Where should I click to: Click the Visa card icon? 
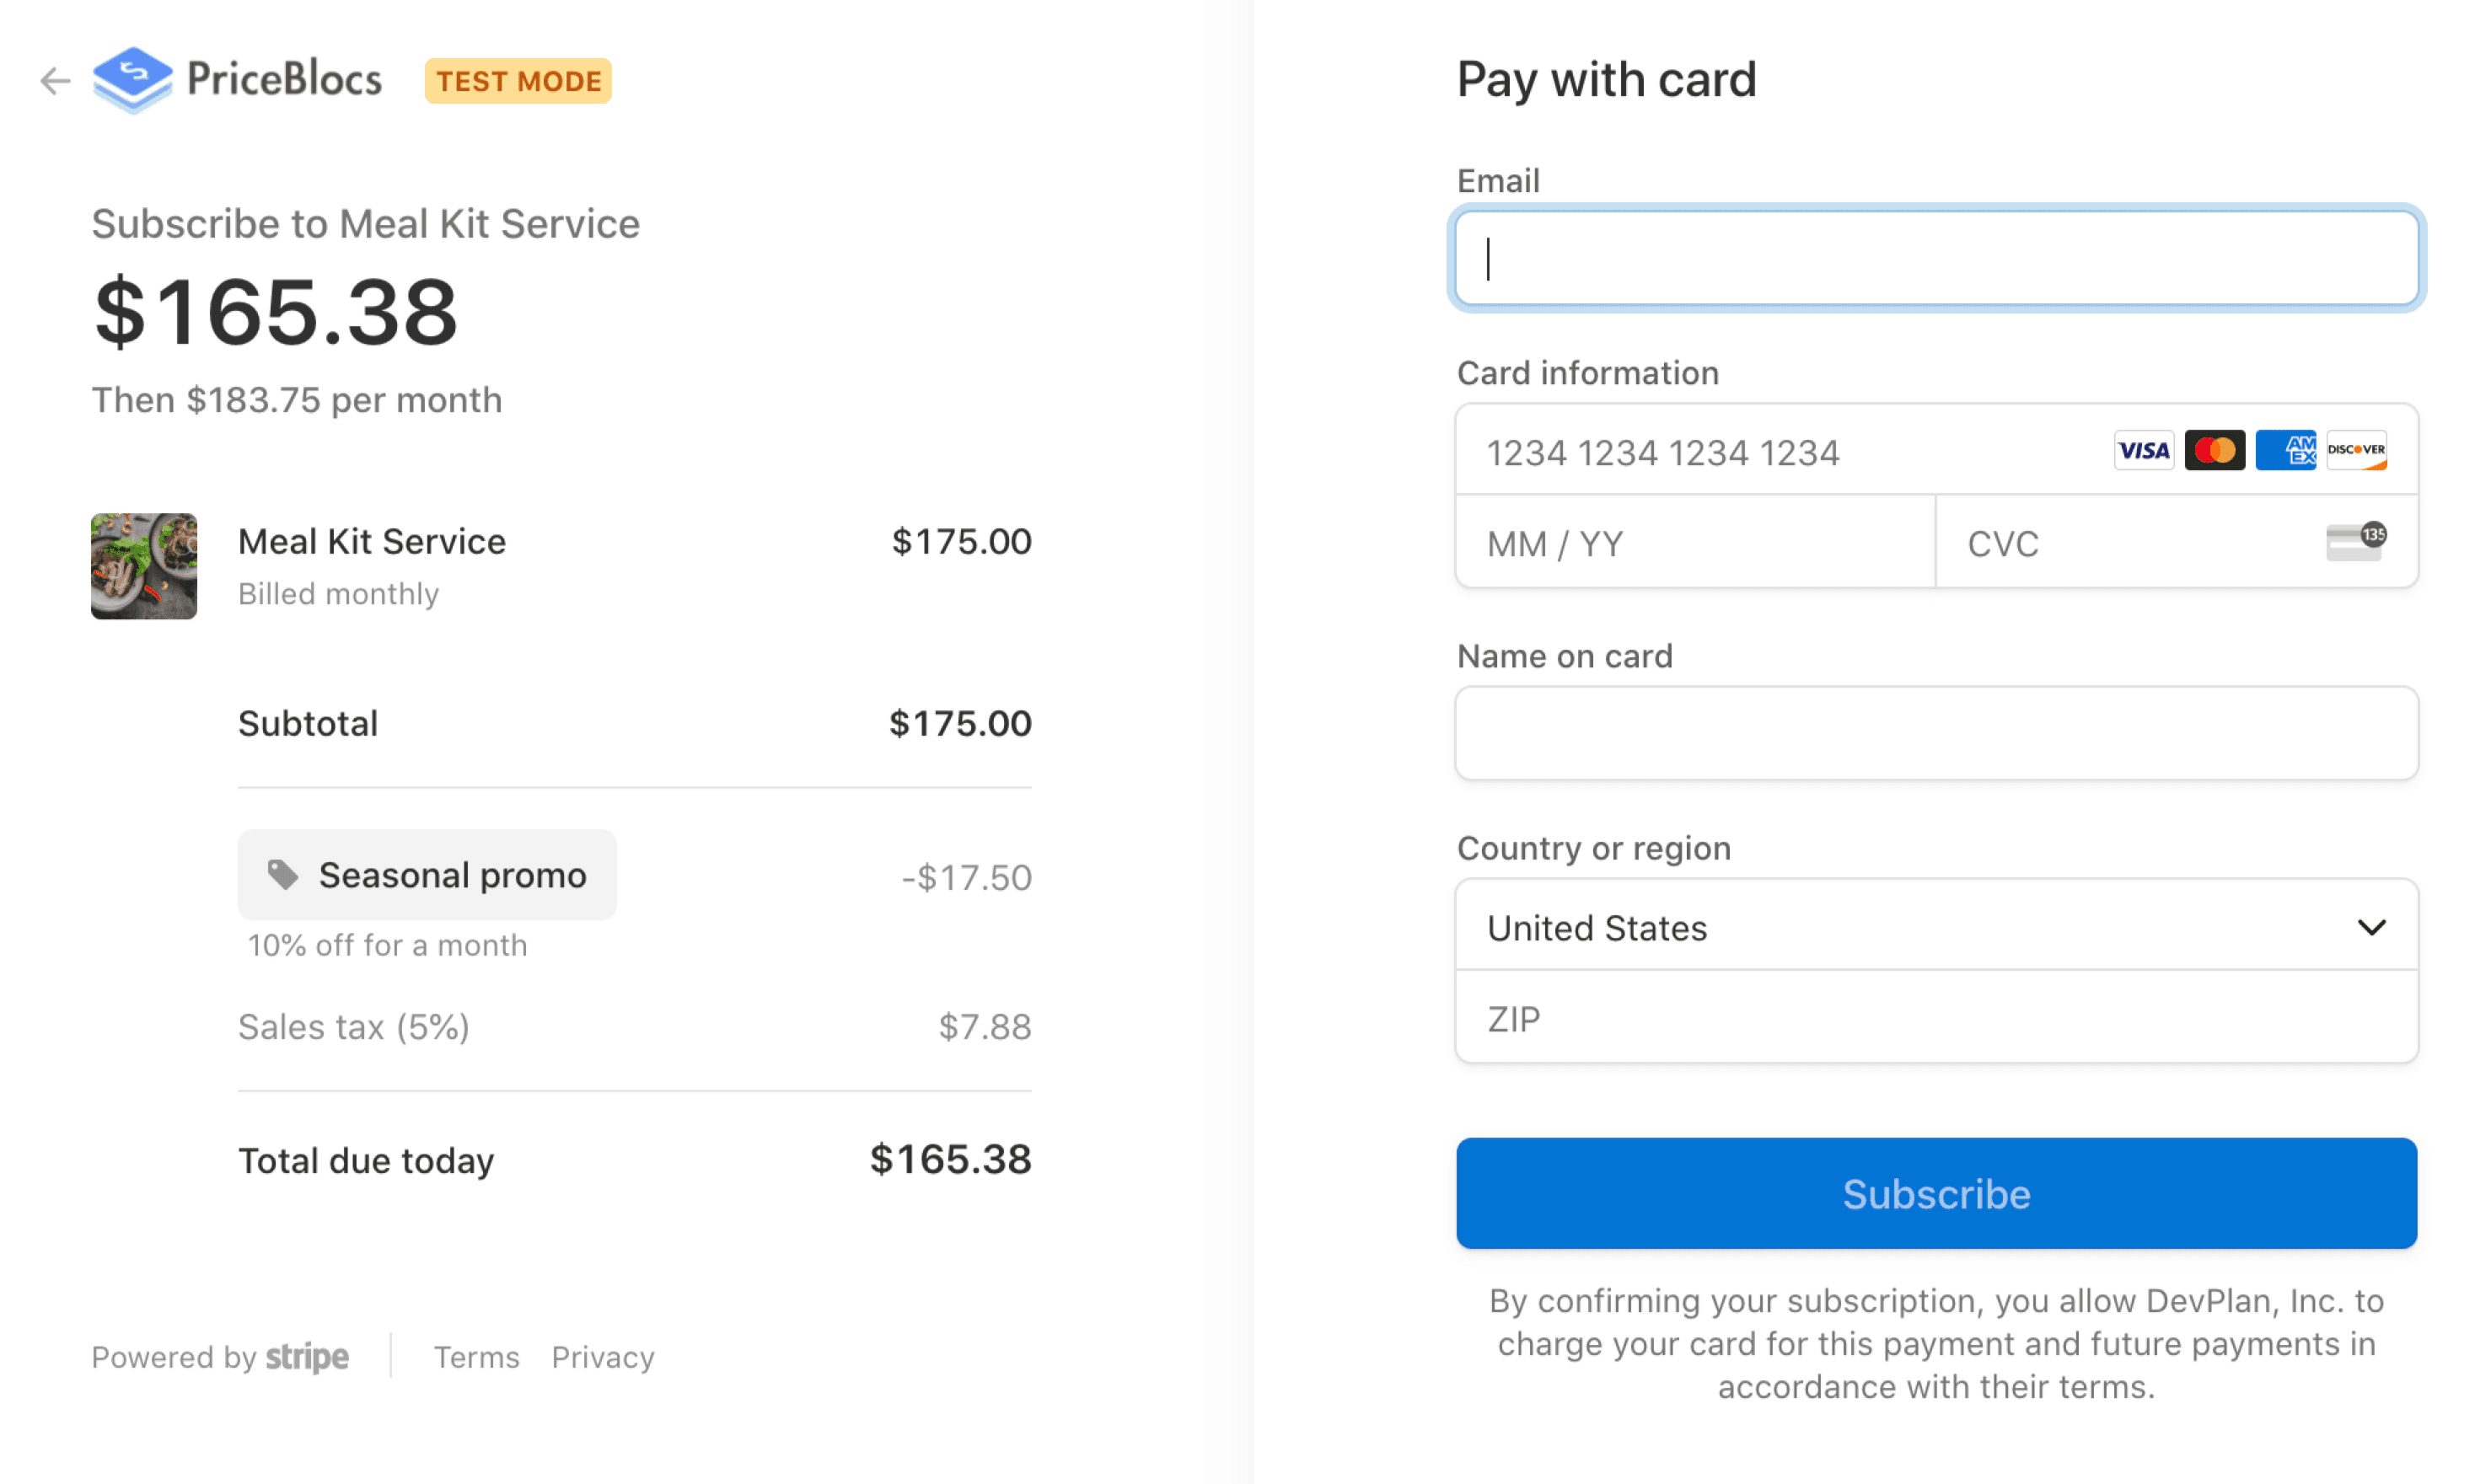2142,451
